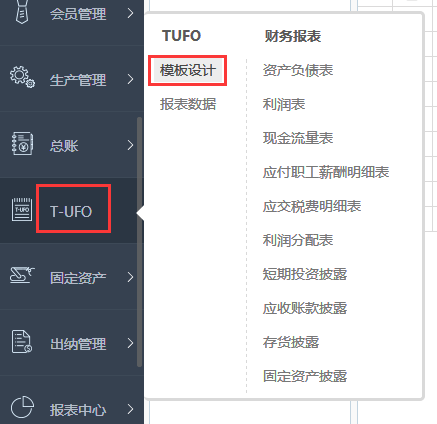This screenshot has width=437, height=424.
Task: Click the 报表中心 pie chart icon
Action: pyautogui.click(x=22, y=407)
